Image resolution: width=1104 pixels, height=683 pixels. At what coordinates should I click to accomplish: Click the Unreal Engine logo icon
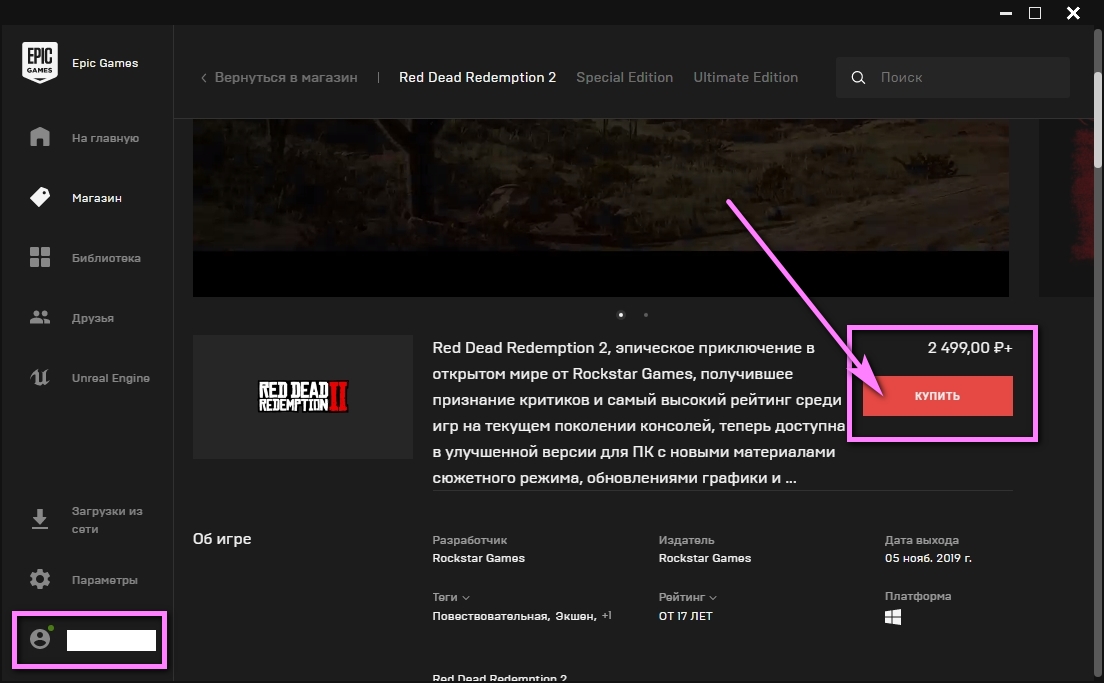point(40,378)
